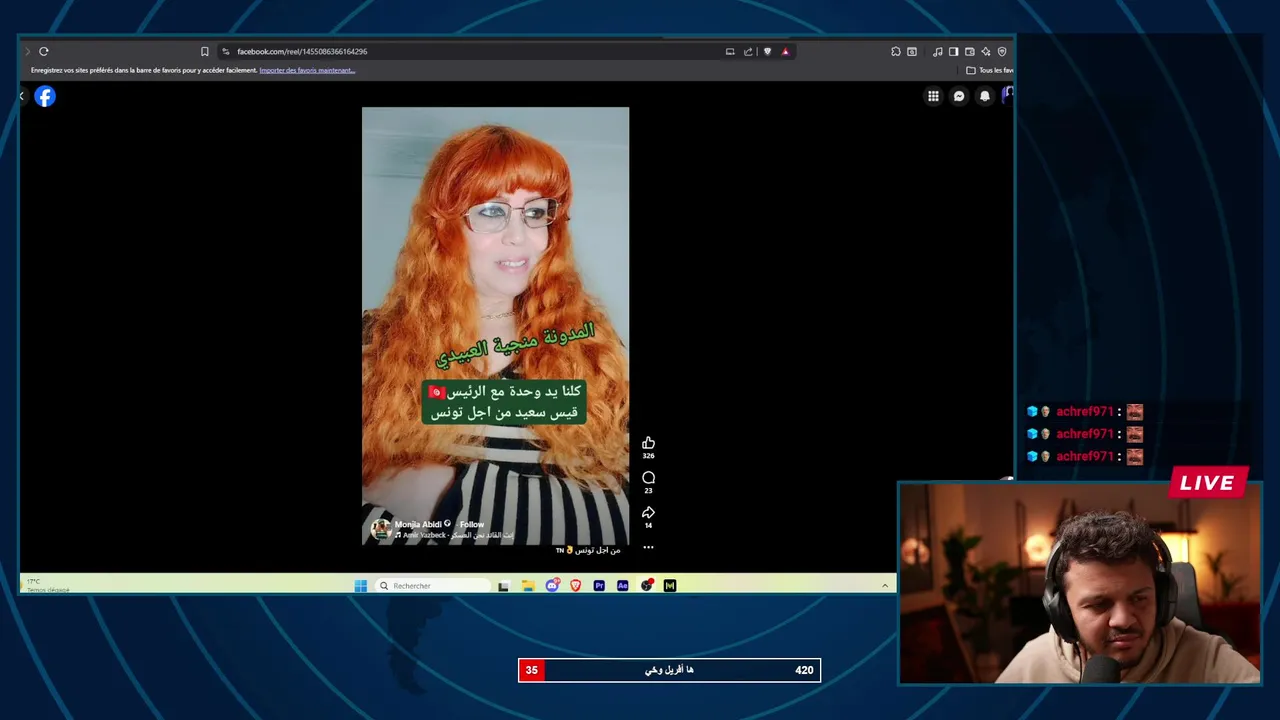Open the Brave VPN shield icon
The height and width of the screenshot is (720, 1280).
click(x=1002, y=51)
